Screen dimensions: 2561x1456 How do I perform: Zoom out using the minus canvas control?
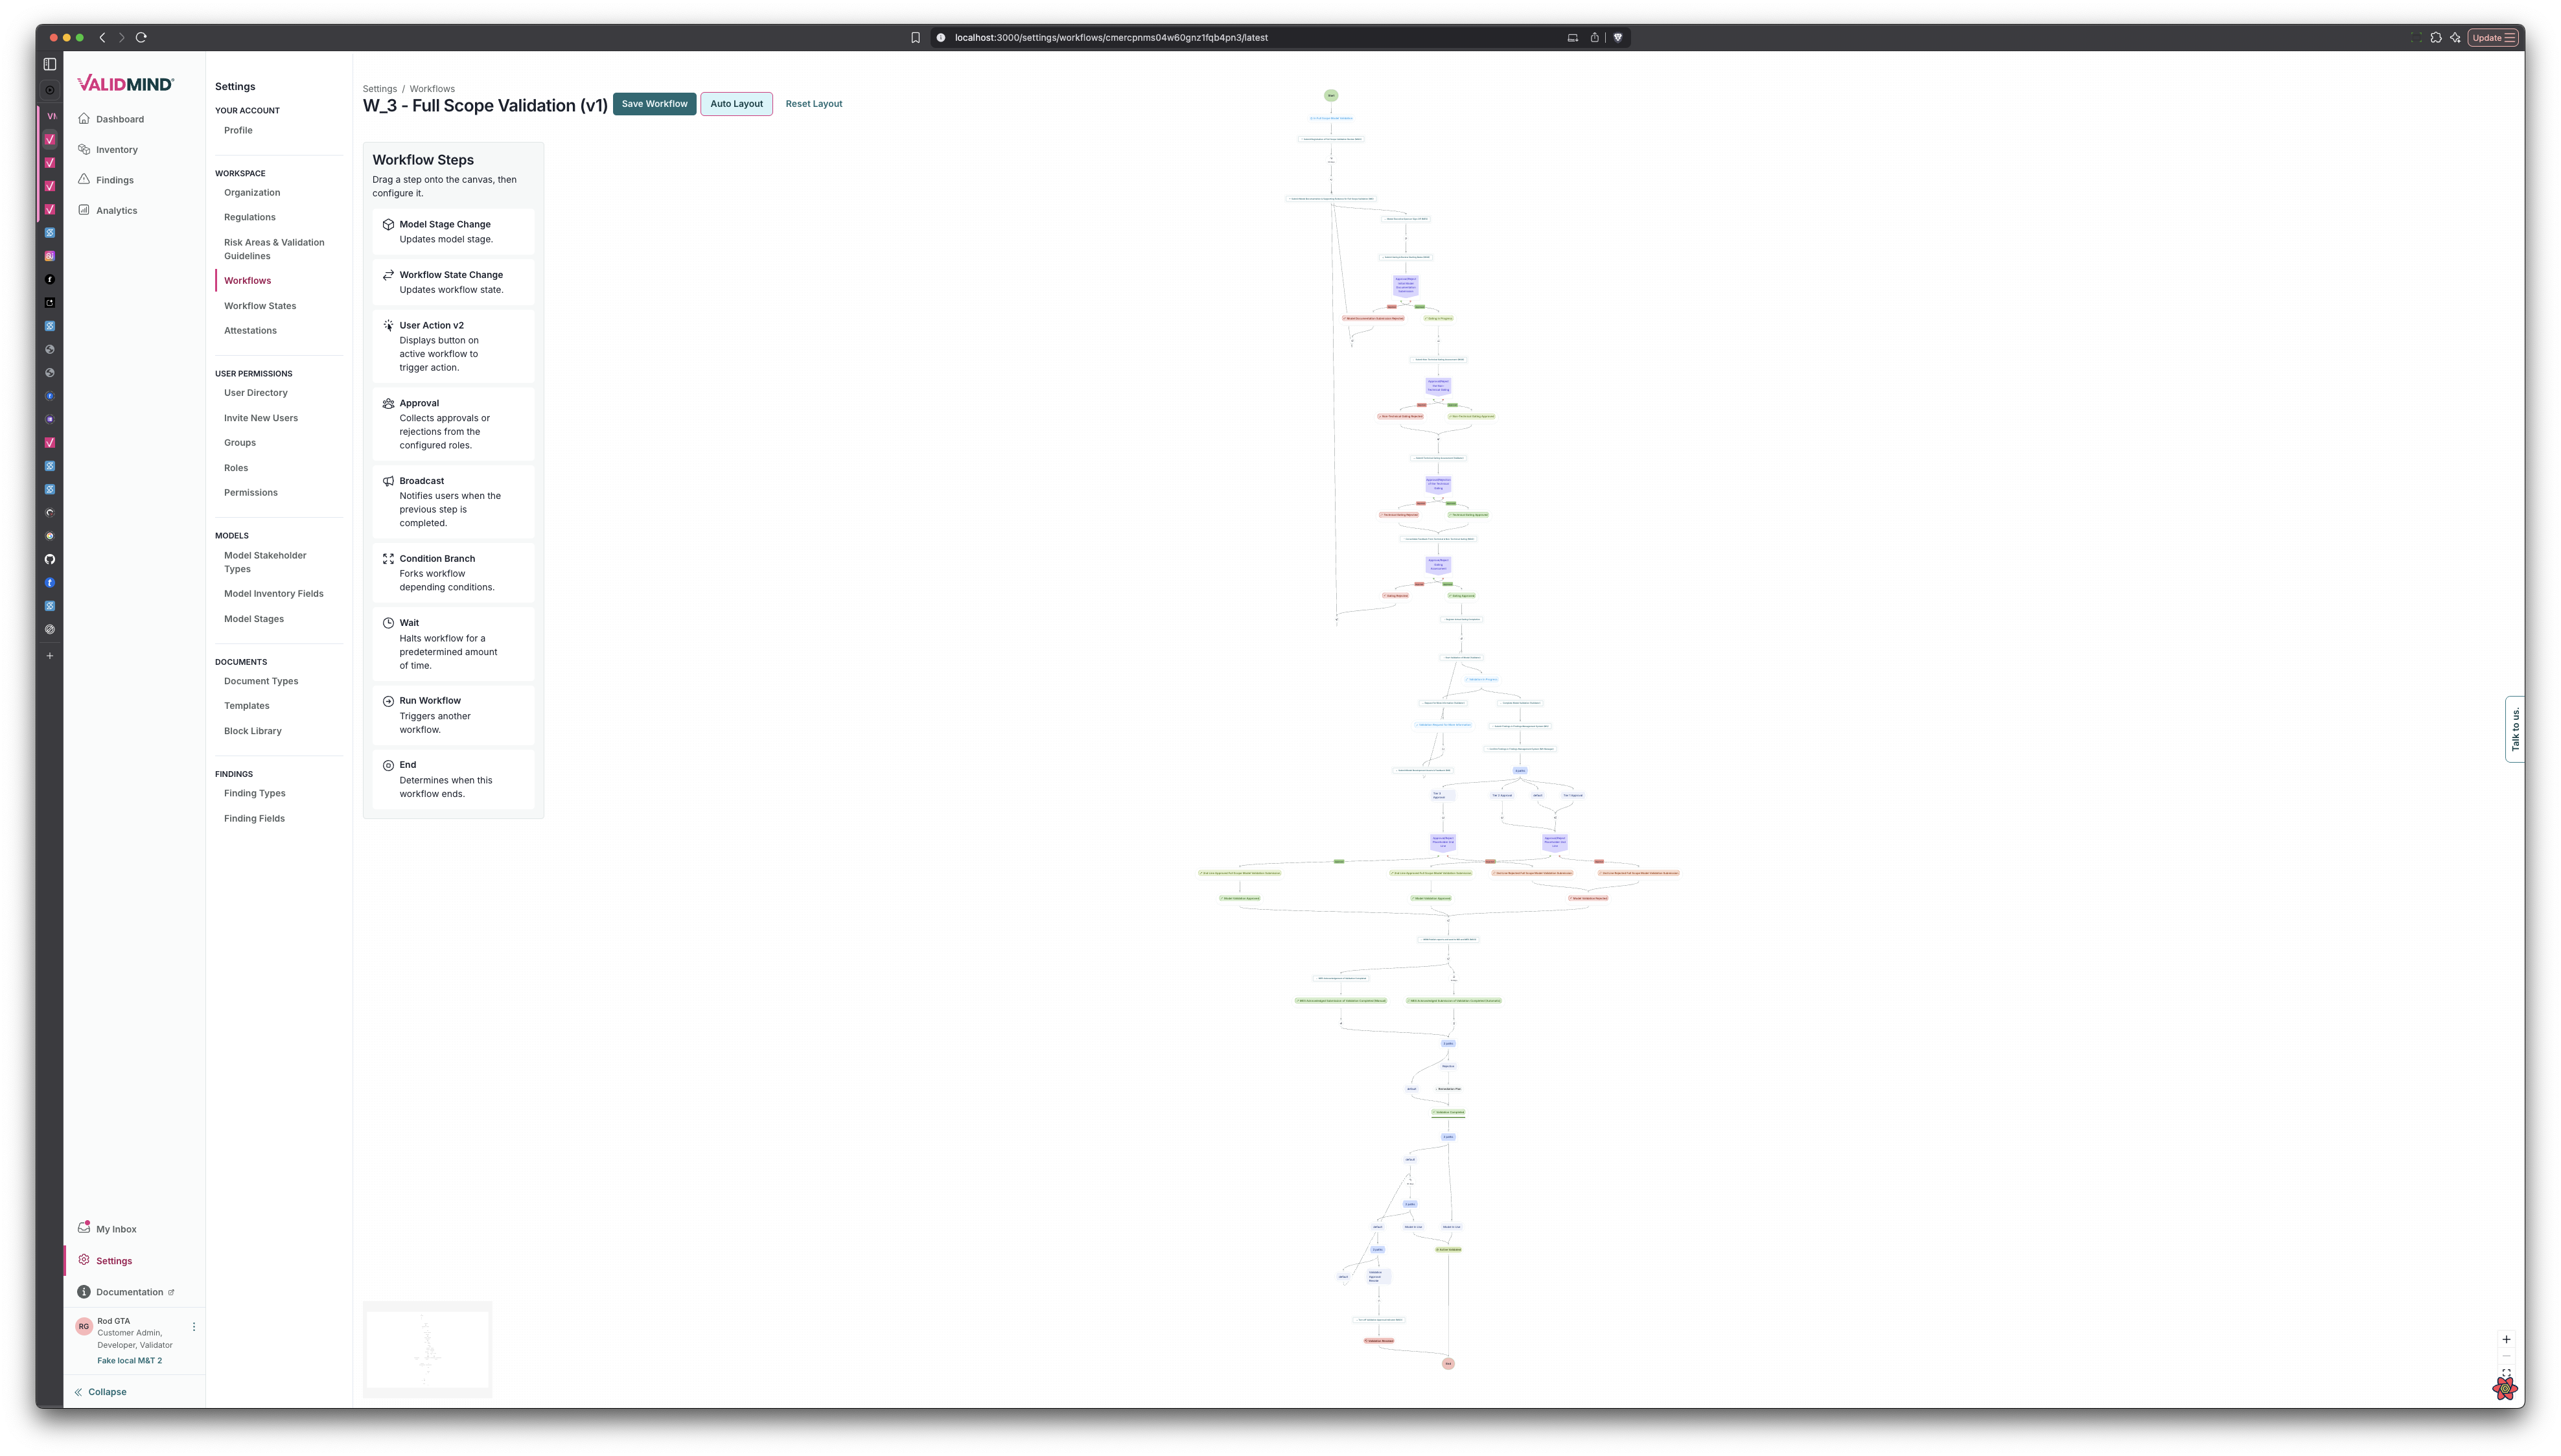click(2507, 1356)
